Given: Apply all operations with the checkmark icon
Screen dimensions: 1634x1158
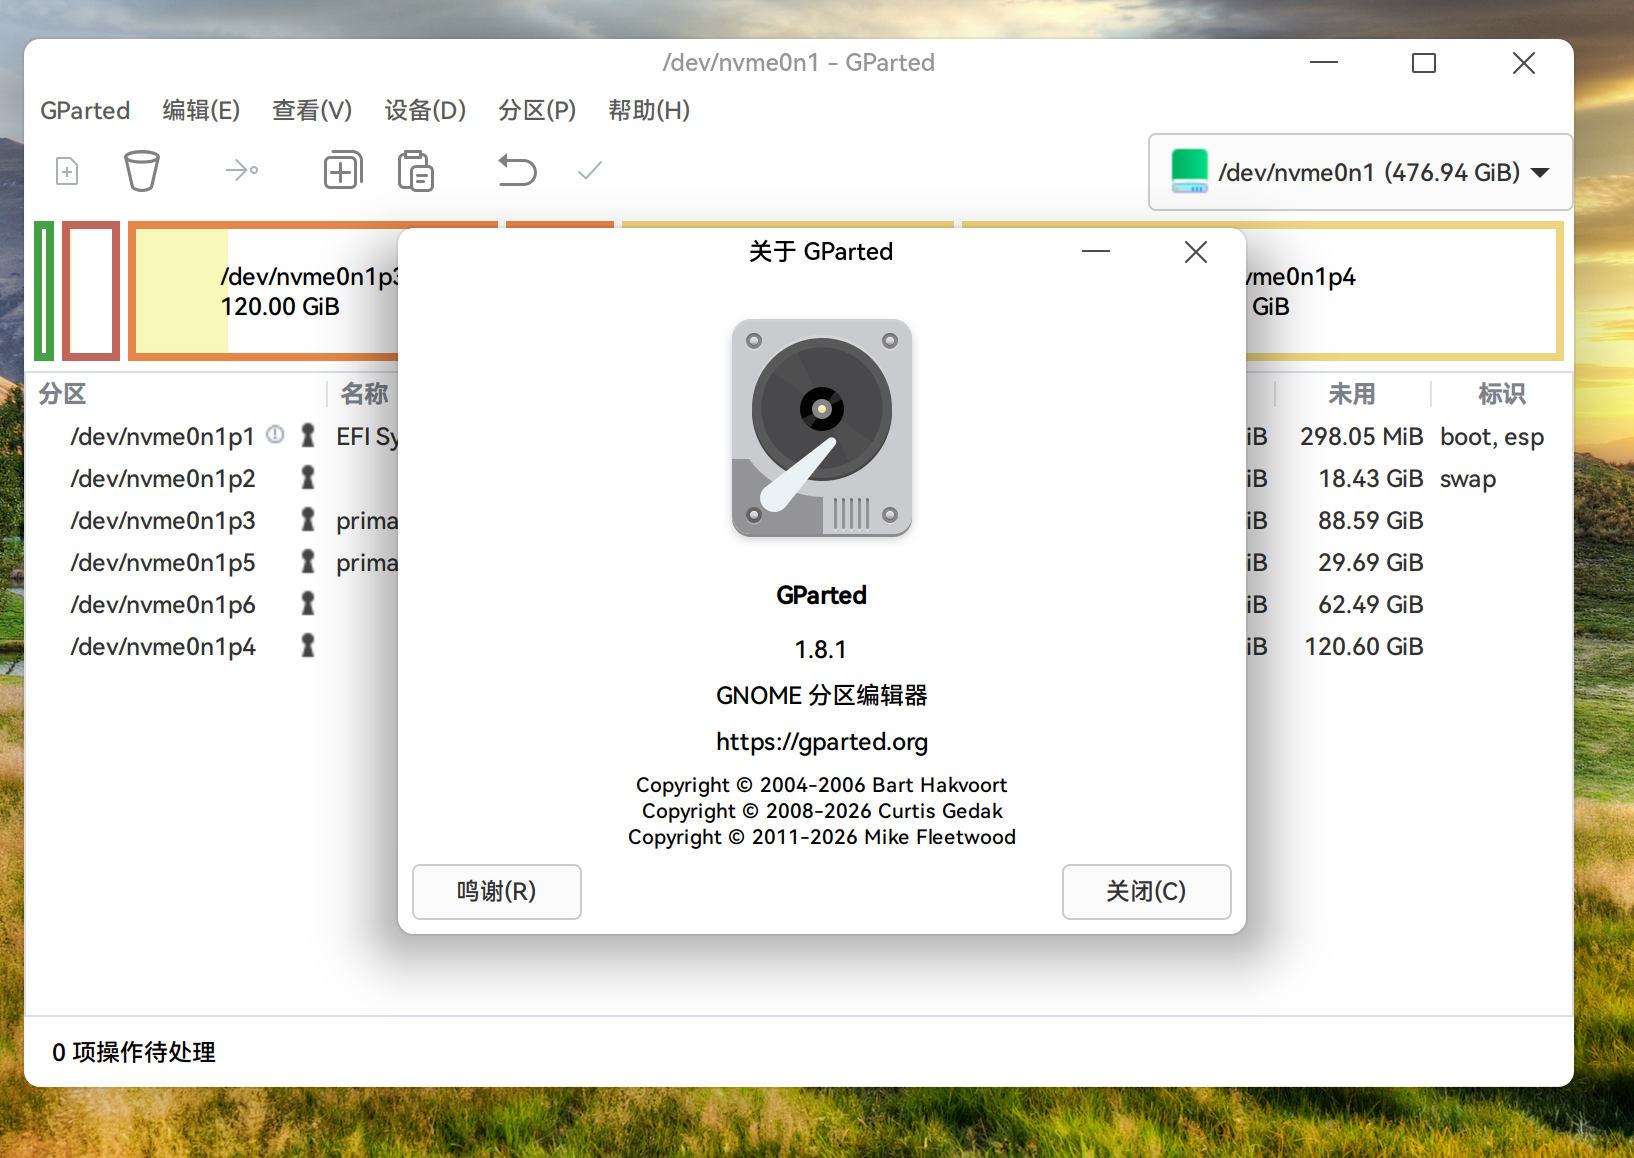Looking at the screenshot, I should click(x=589, y=170).
